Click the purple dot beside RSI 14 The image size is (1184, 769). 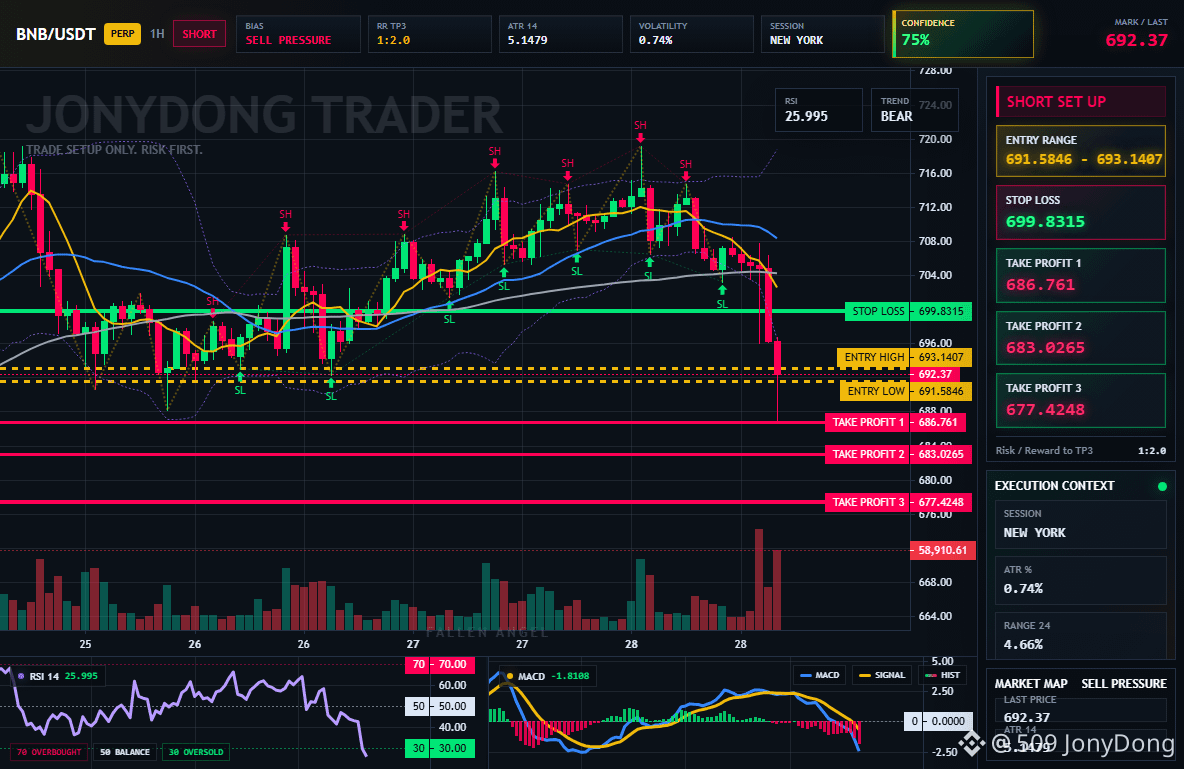click(20, 676)
